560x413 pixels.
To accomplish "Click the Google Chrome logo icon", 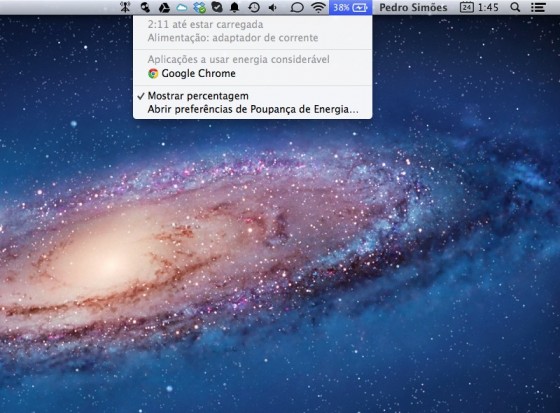I will [153, 74].
